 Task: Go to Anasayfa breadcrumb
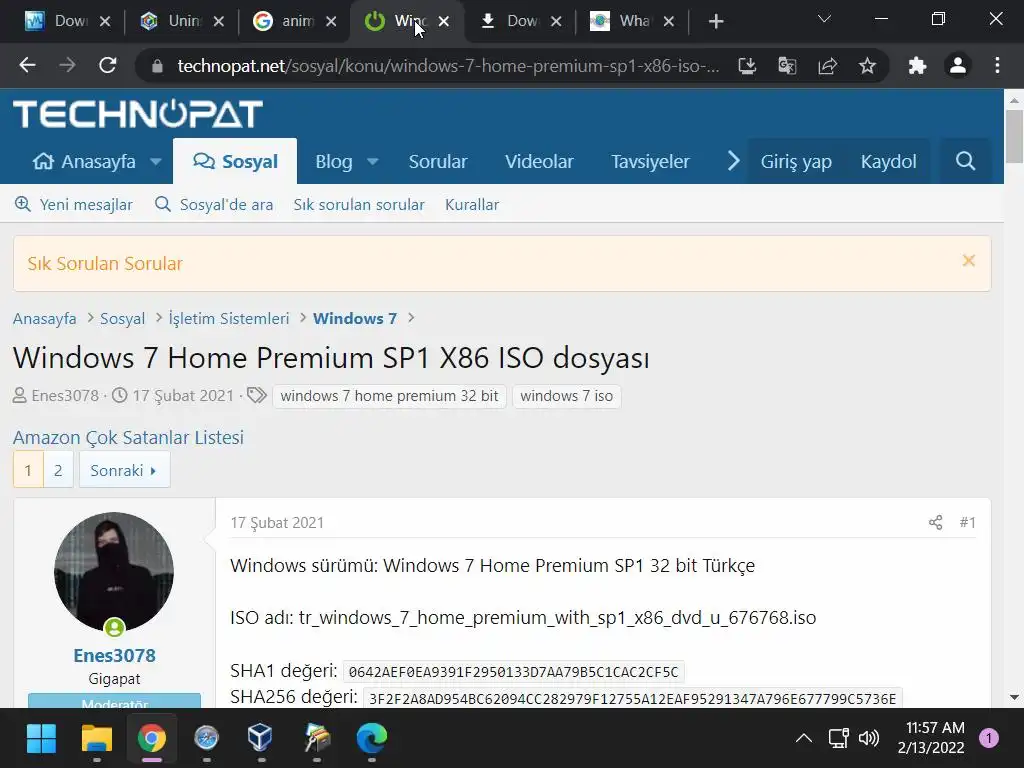pos(44,319)
